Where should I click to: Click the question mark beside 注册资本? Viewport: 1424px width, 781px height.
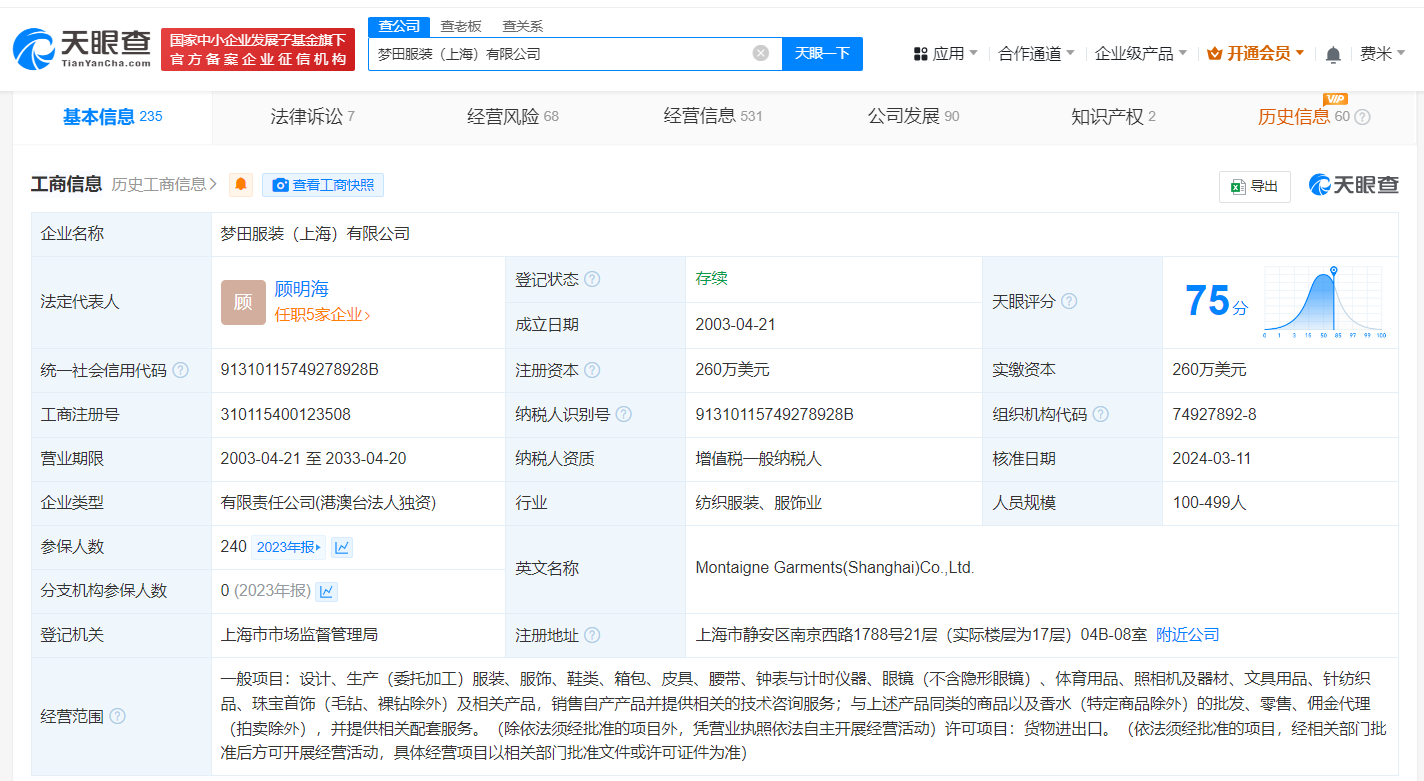pyautogui.click(x=595, y=370)
